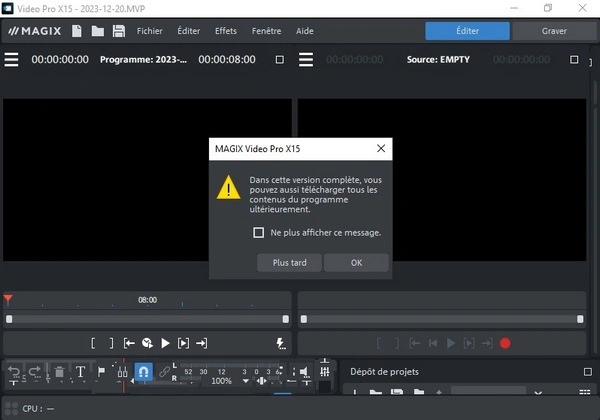The image size is (600, 420).
Task: Click the Plus tard button
Action: coord(289,263)
